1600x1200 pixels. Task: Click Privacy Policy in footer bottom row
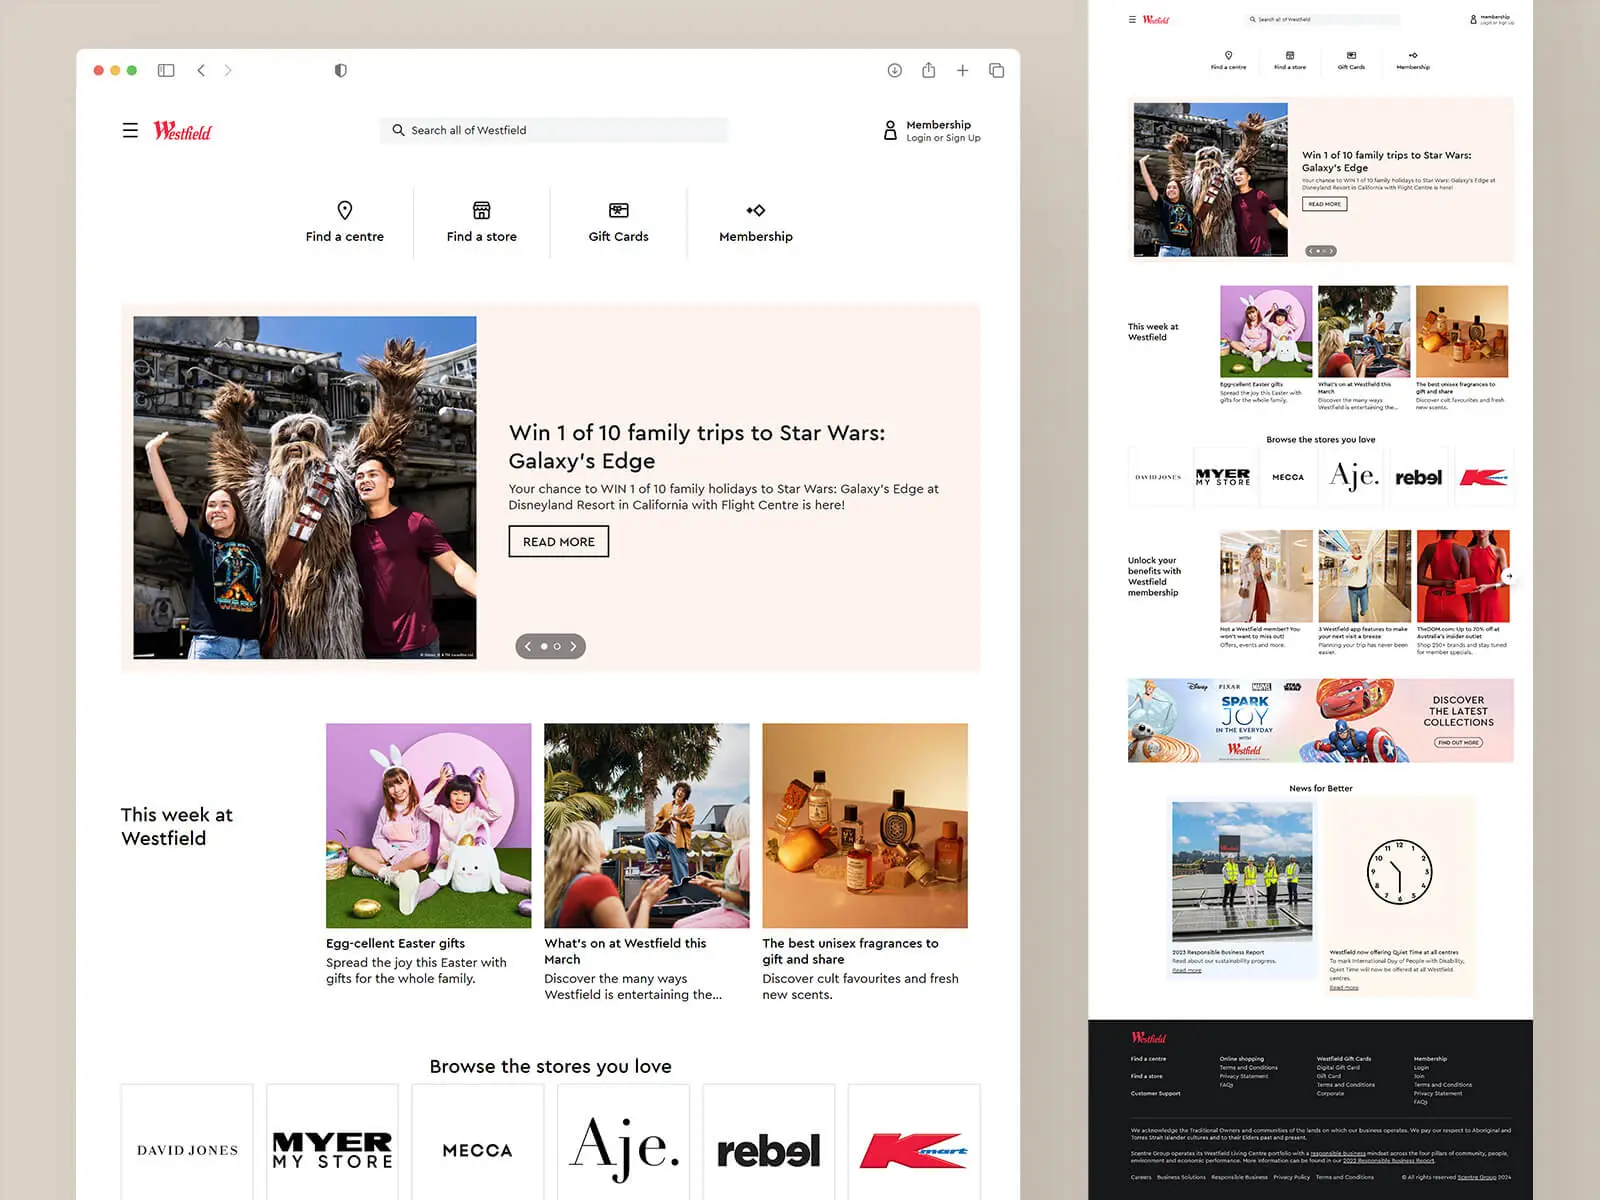1291,1177
